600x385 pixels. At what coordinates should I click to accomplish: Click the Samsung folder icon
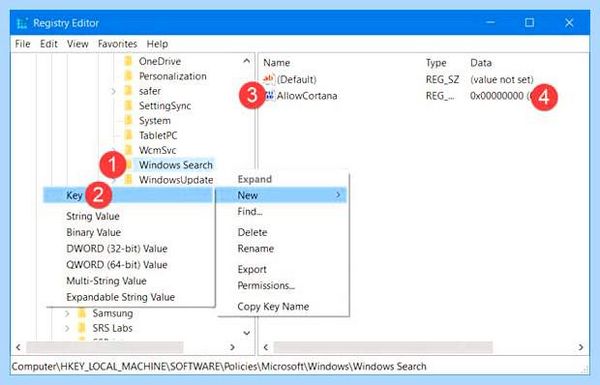pyautogui.click(x=82, y=313)
